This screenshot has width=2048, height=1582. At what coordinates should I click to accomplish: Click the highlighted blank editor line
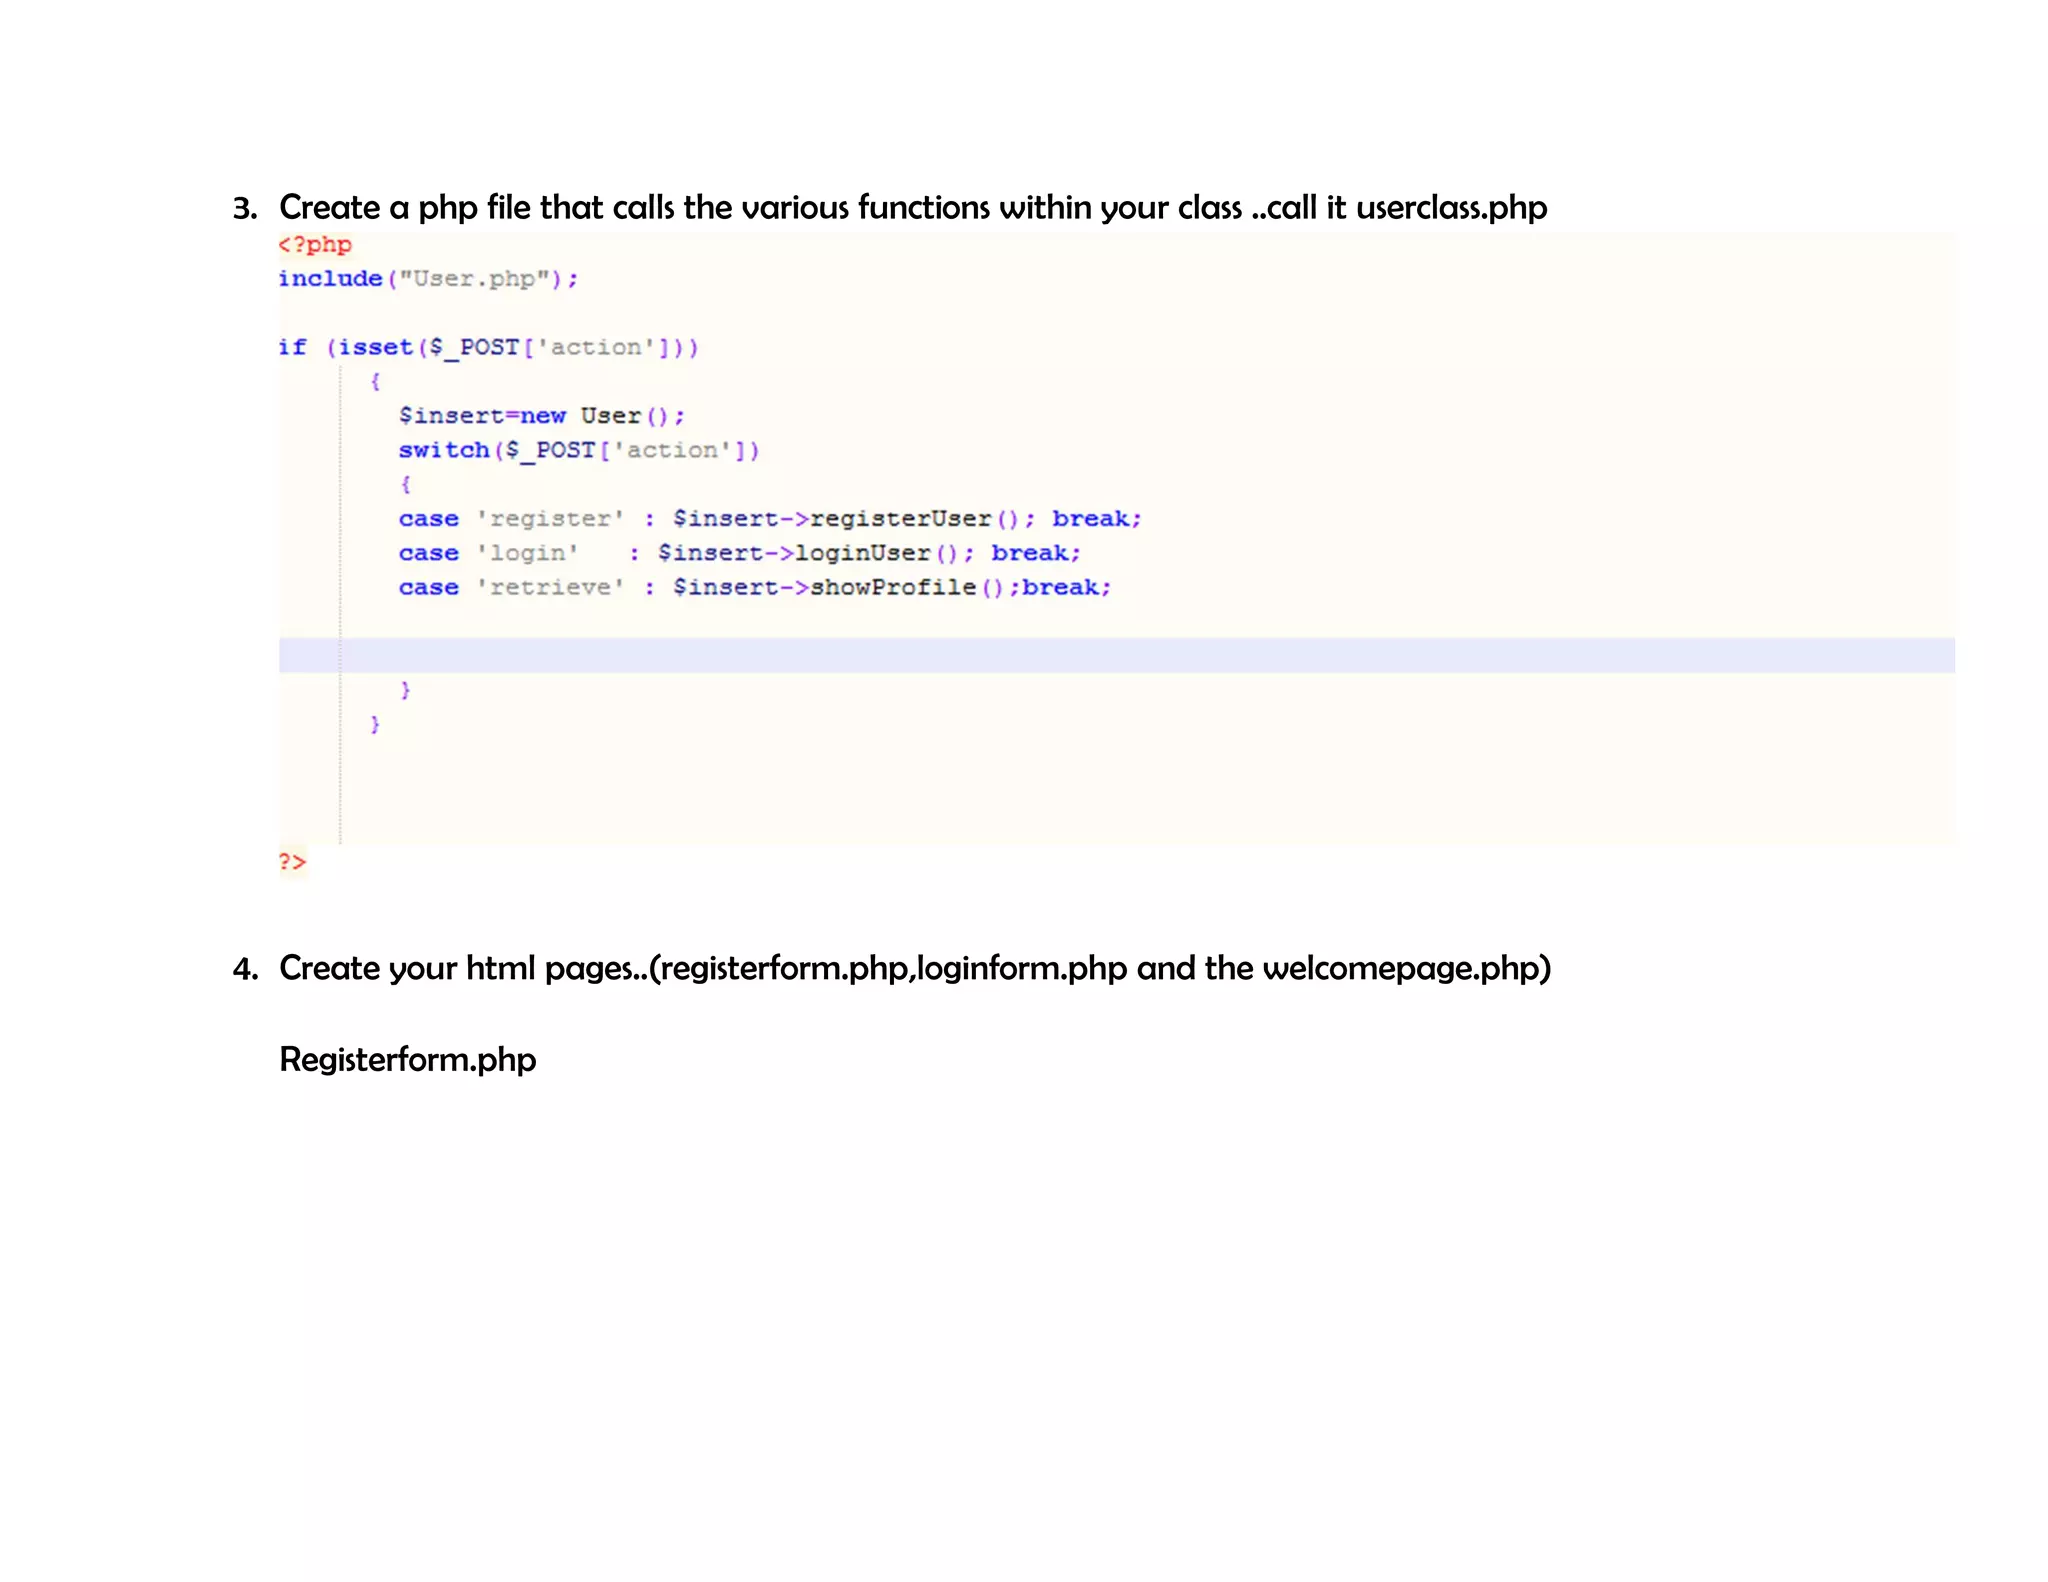tap(1116, 655)
